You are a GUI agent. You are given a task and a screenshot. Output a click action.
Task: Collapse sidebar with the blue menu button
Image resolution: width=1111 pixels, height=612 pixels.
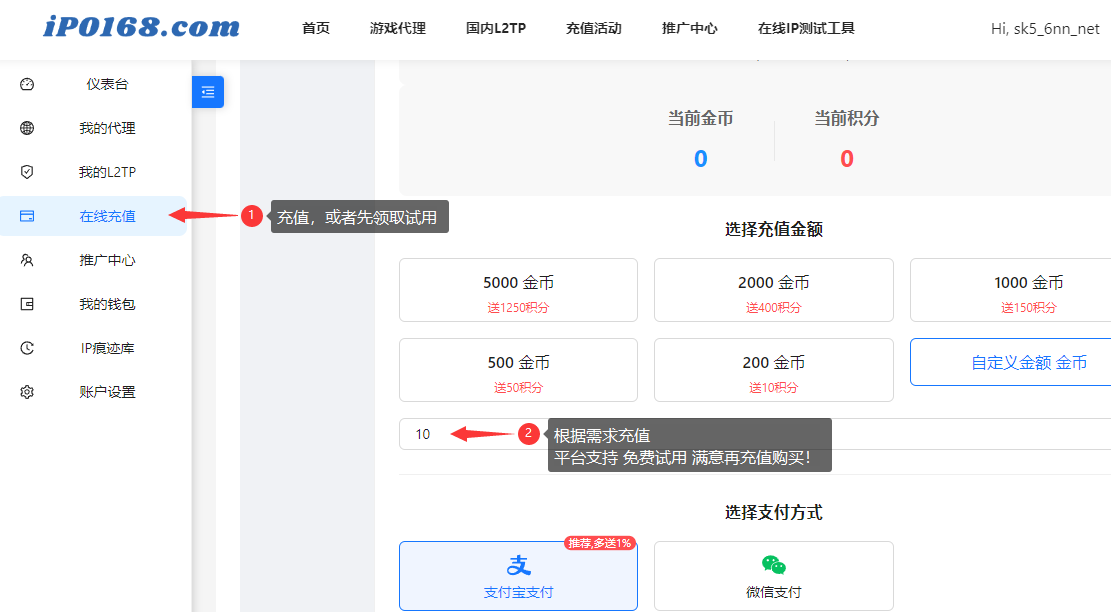click(208, 92)
